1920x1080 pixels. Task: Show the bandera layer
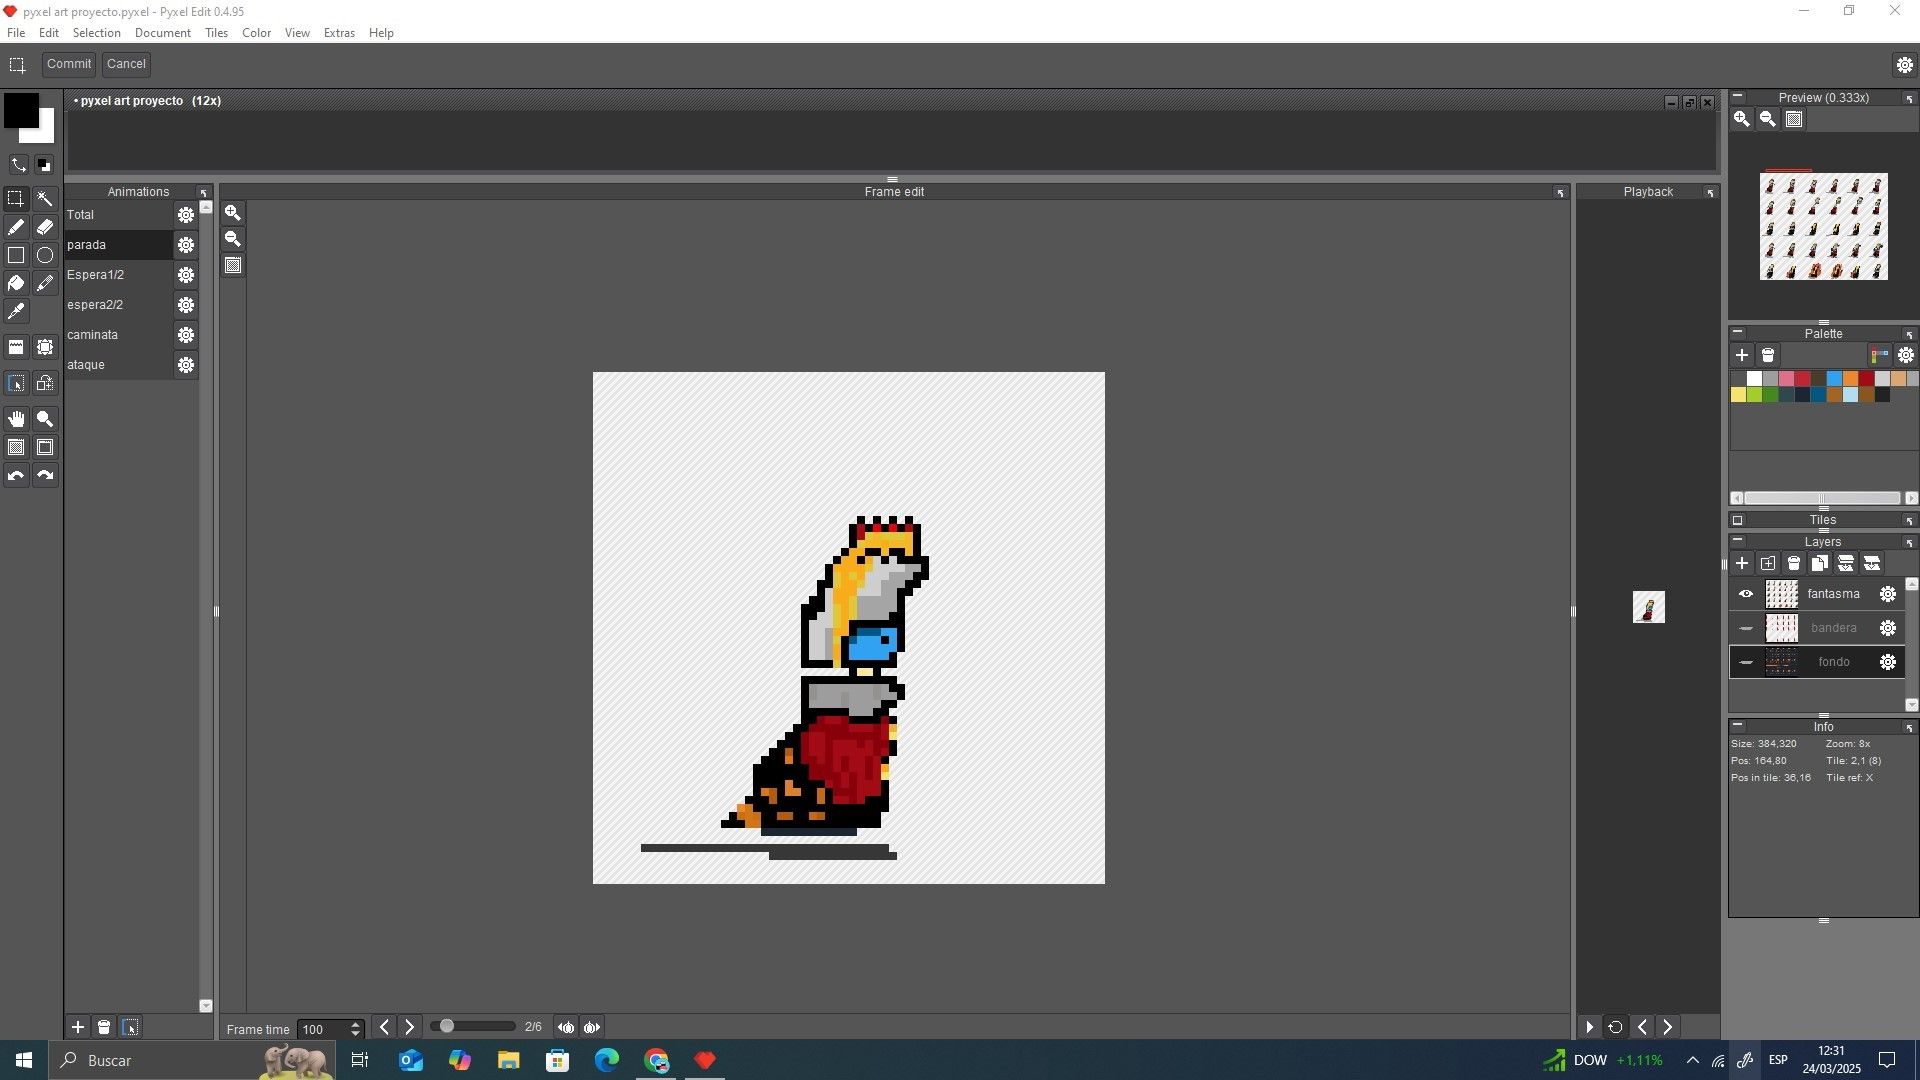(x=1746, y=629)
